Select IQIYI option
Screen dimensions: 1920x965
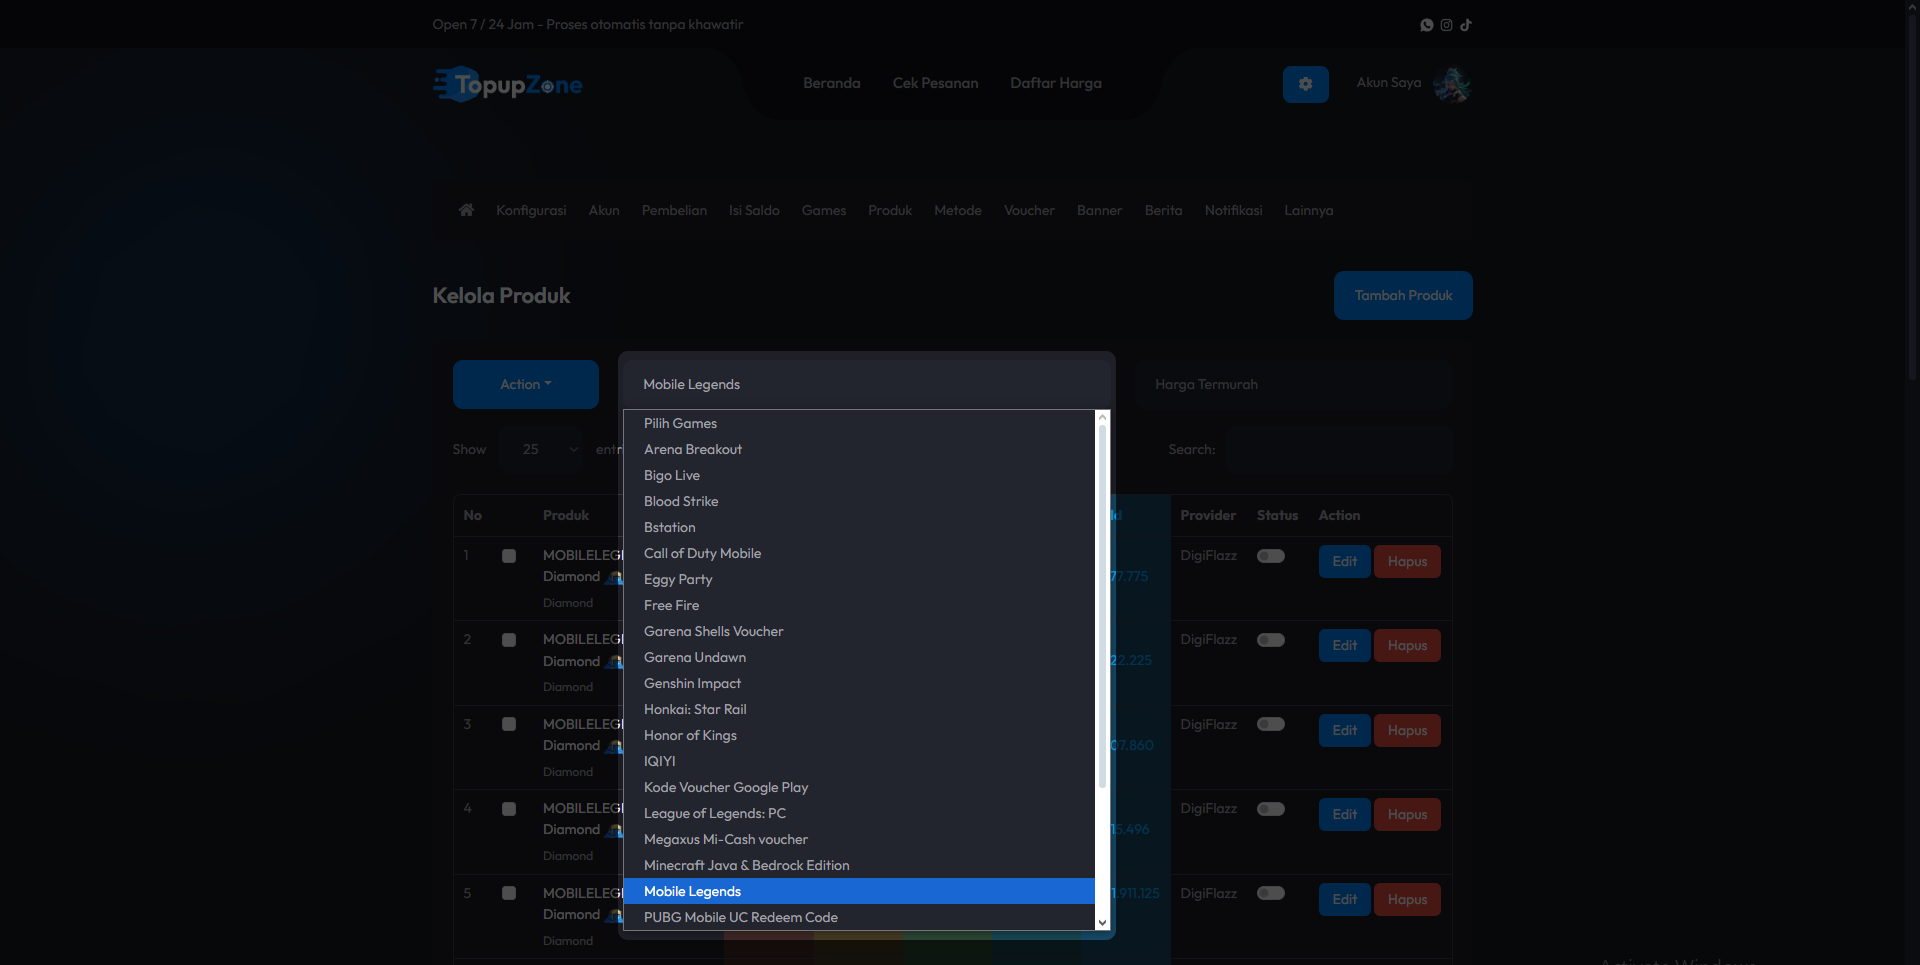pos(859,761)
